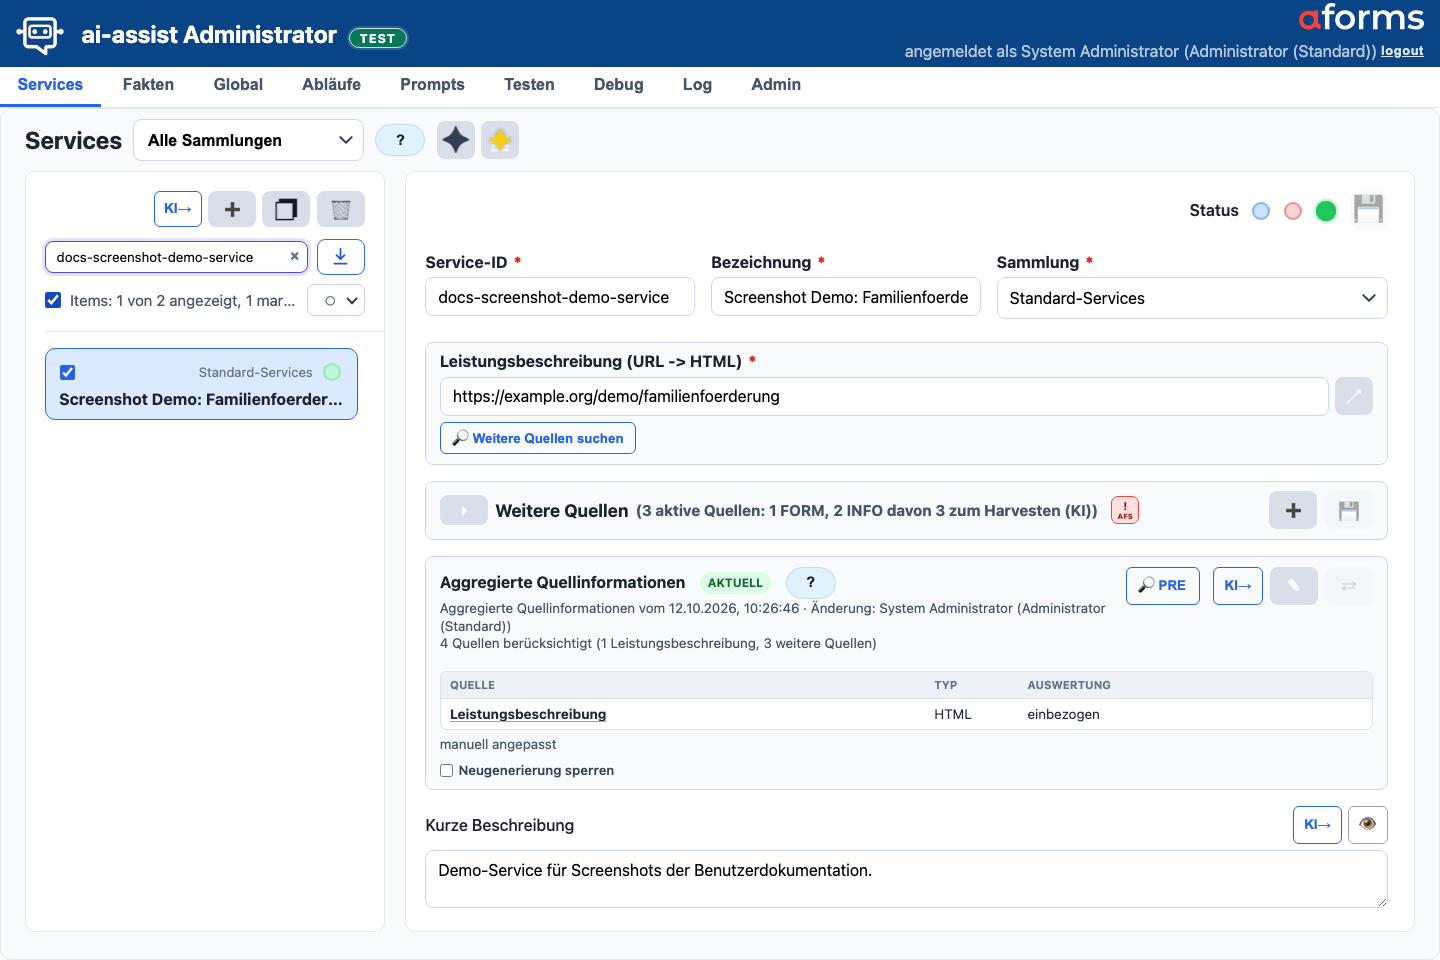
Task: Set Status to the green circle
Action: pyautogui.click(x=1326, y=211)
